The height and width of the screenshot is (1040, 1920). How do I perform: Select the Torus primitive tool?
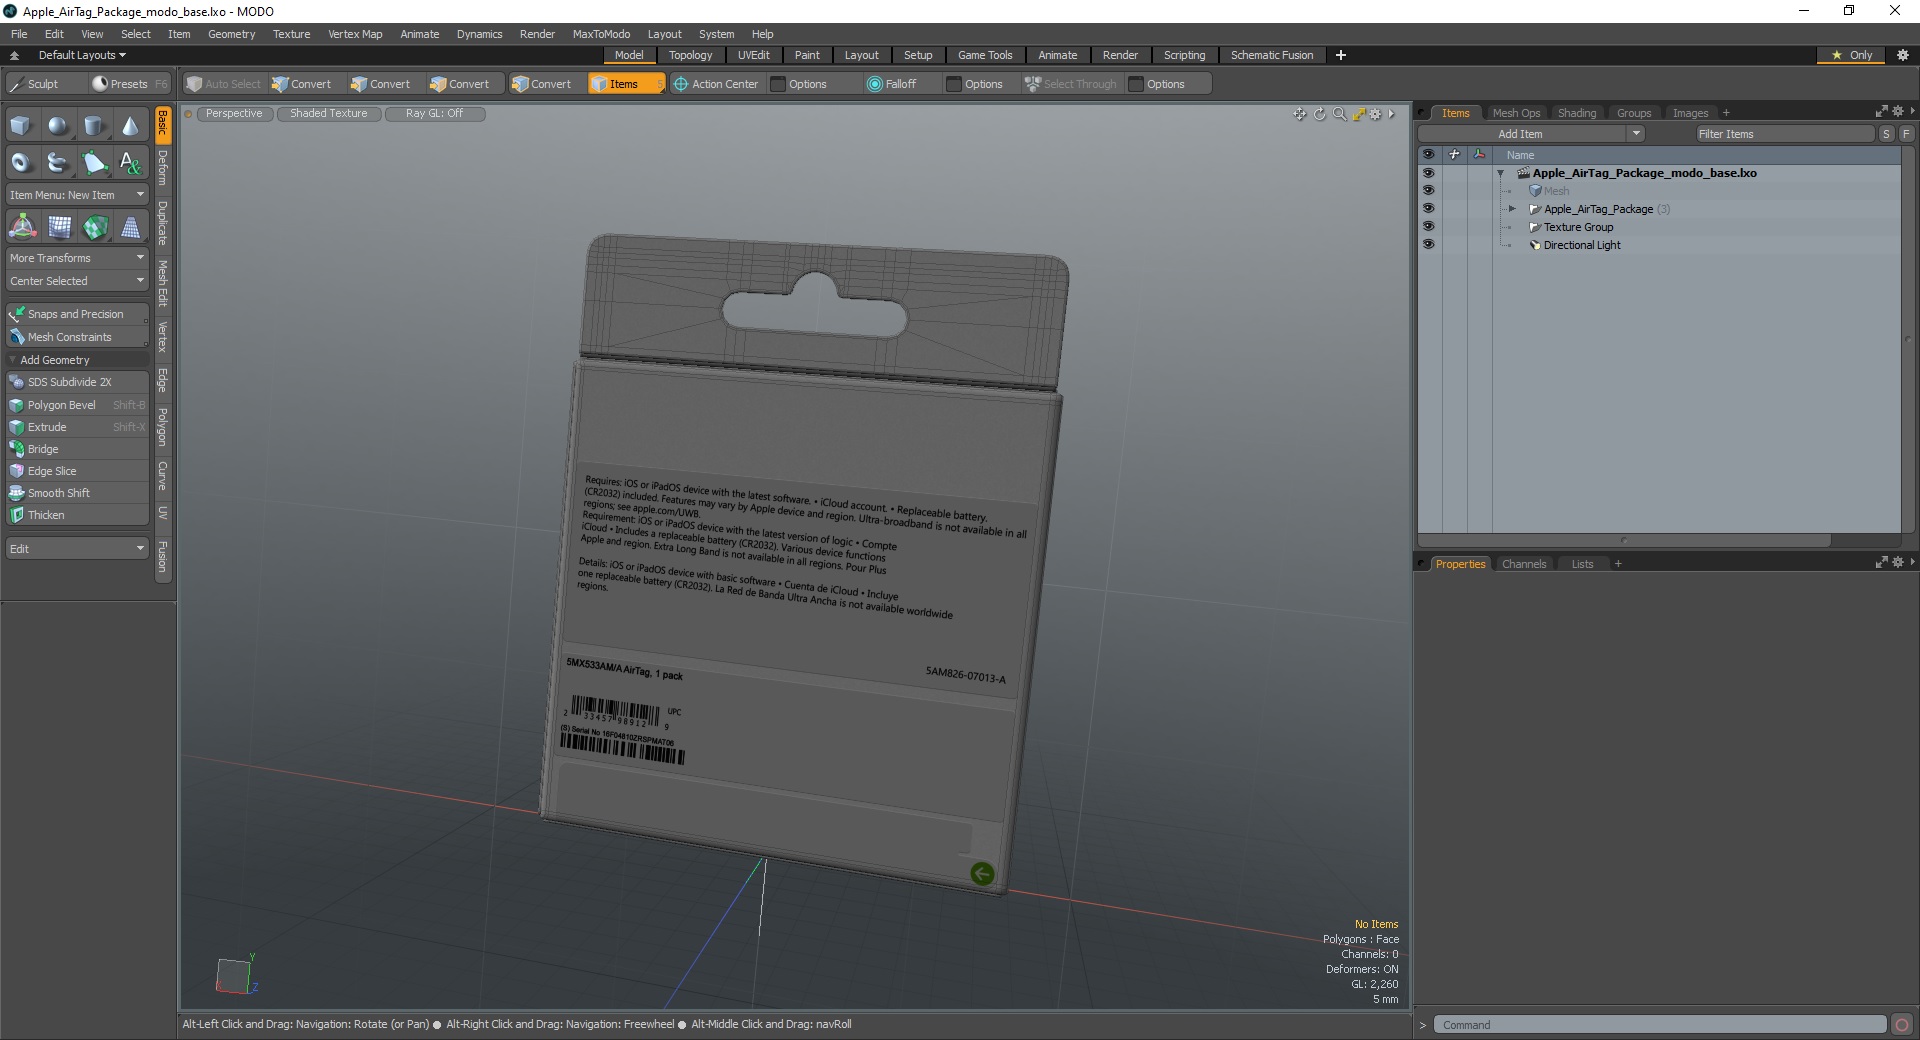tap(21, 162)
